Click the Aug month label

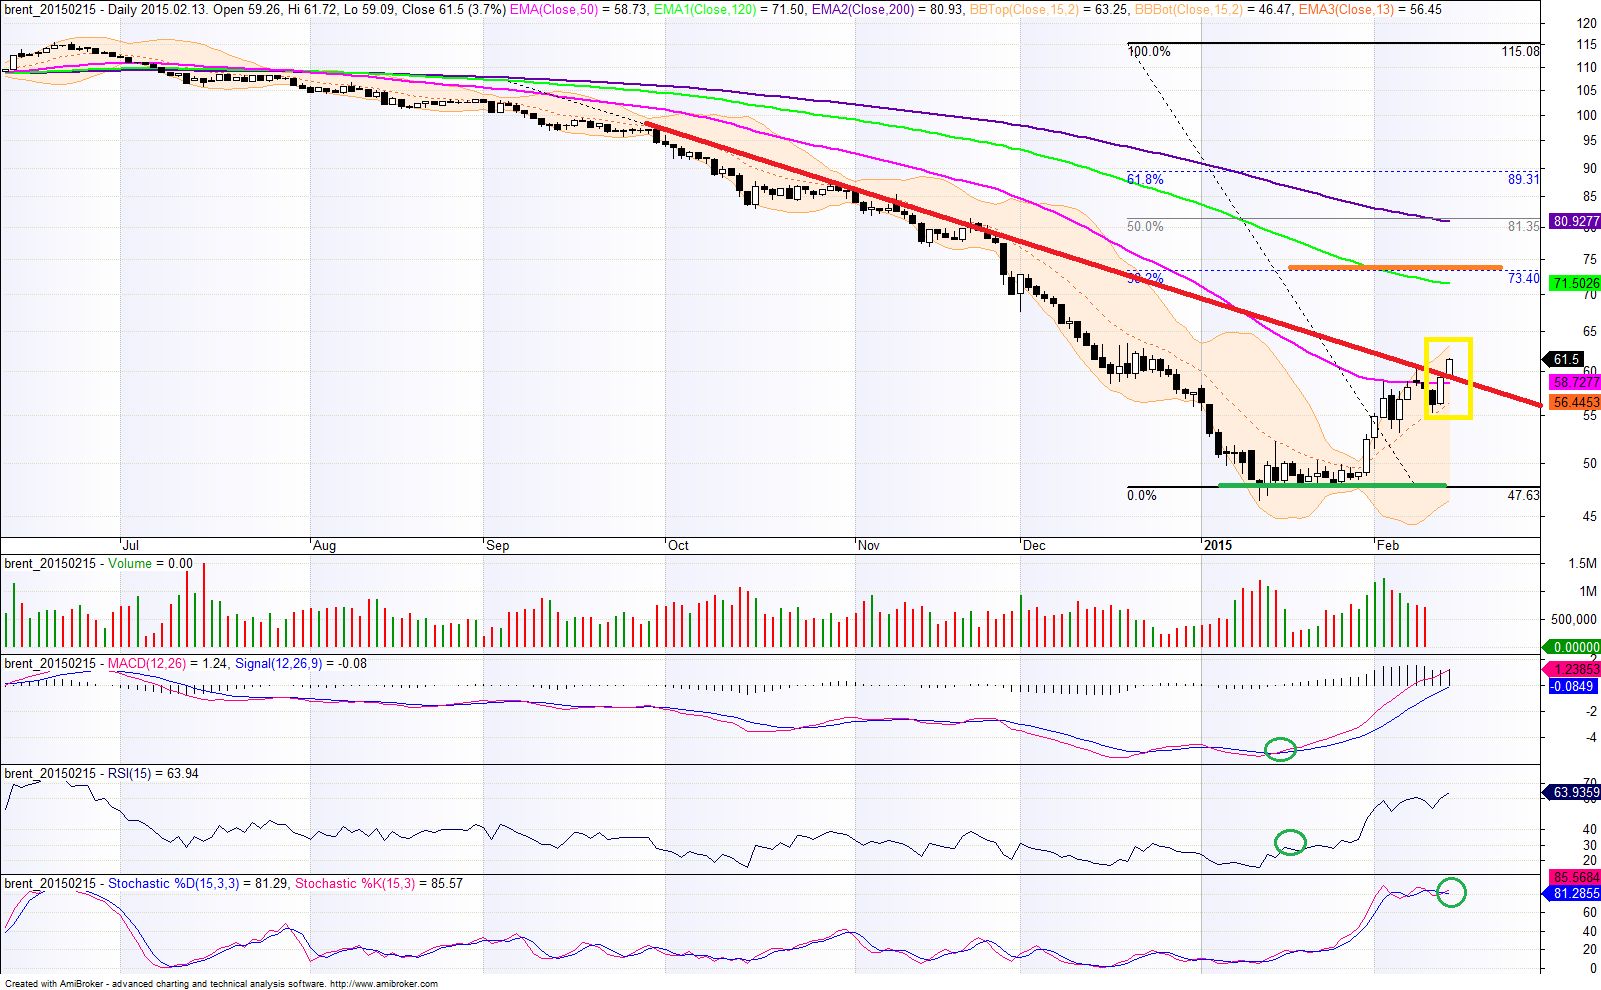click(324, 546)
